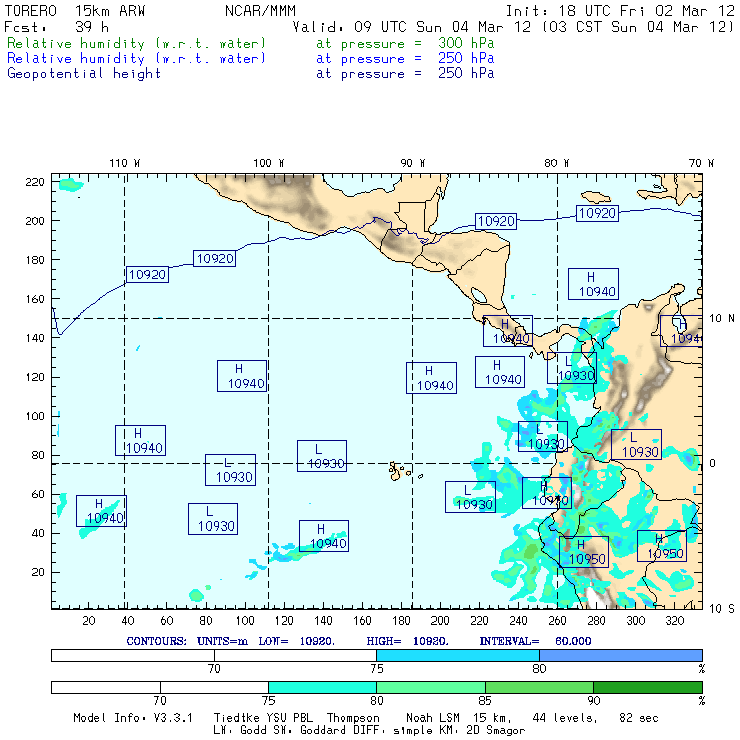
Task: Click the "CONTOURS: UNITS=m" text
Action: (x=187, y=641)
